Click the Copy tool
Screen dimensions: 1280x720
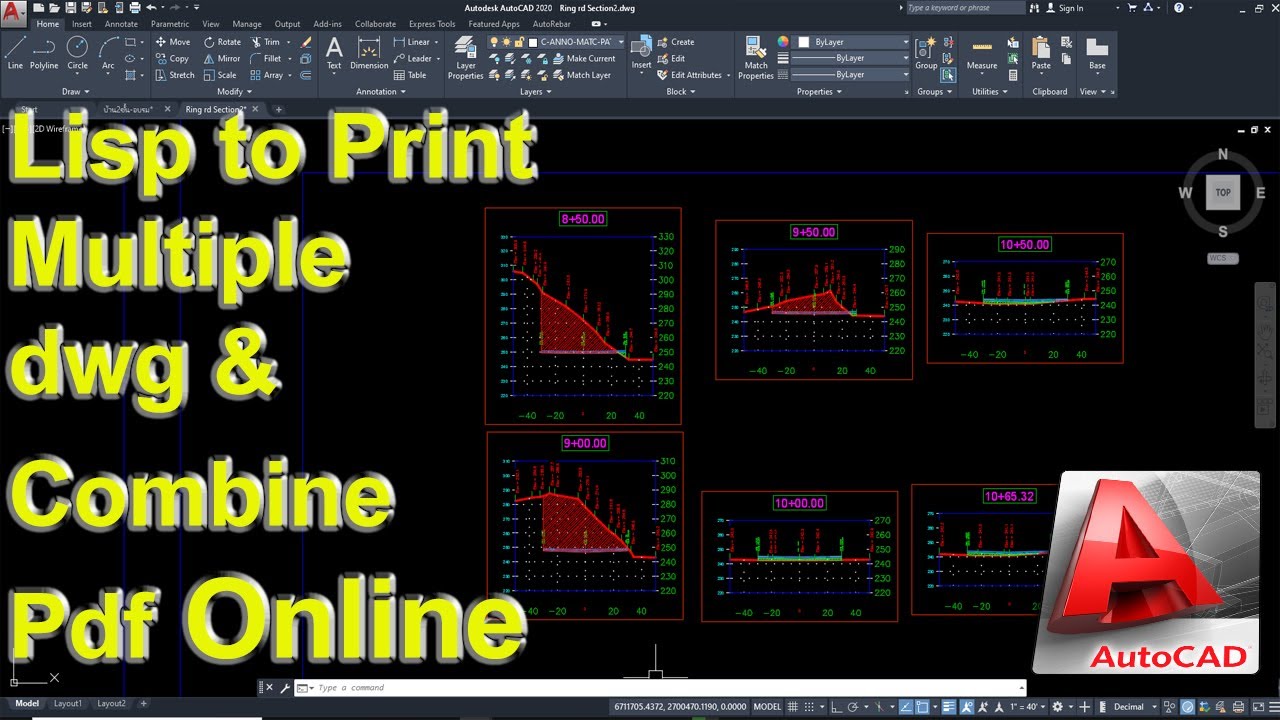(x=172, y=58)
